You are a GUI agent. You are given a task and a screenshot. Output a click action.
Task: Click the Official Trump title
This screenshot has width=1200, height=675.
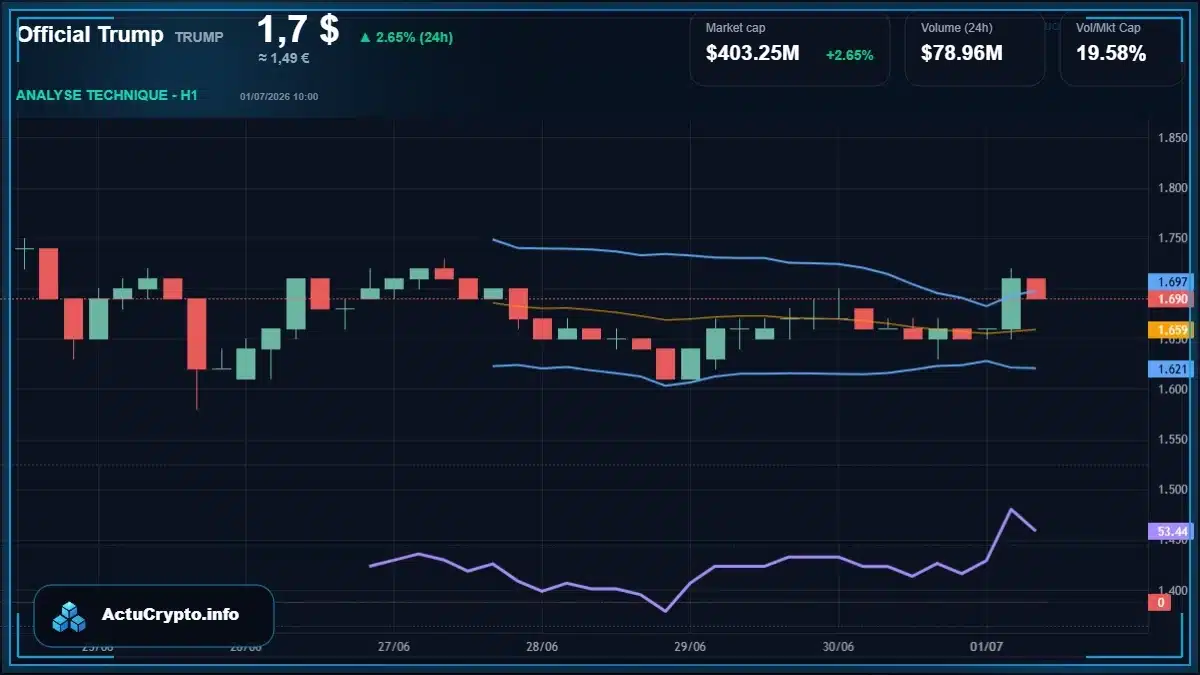coord(91,34)
